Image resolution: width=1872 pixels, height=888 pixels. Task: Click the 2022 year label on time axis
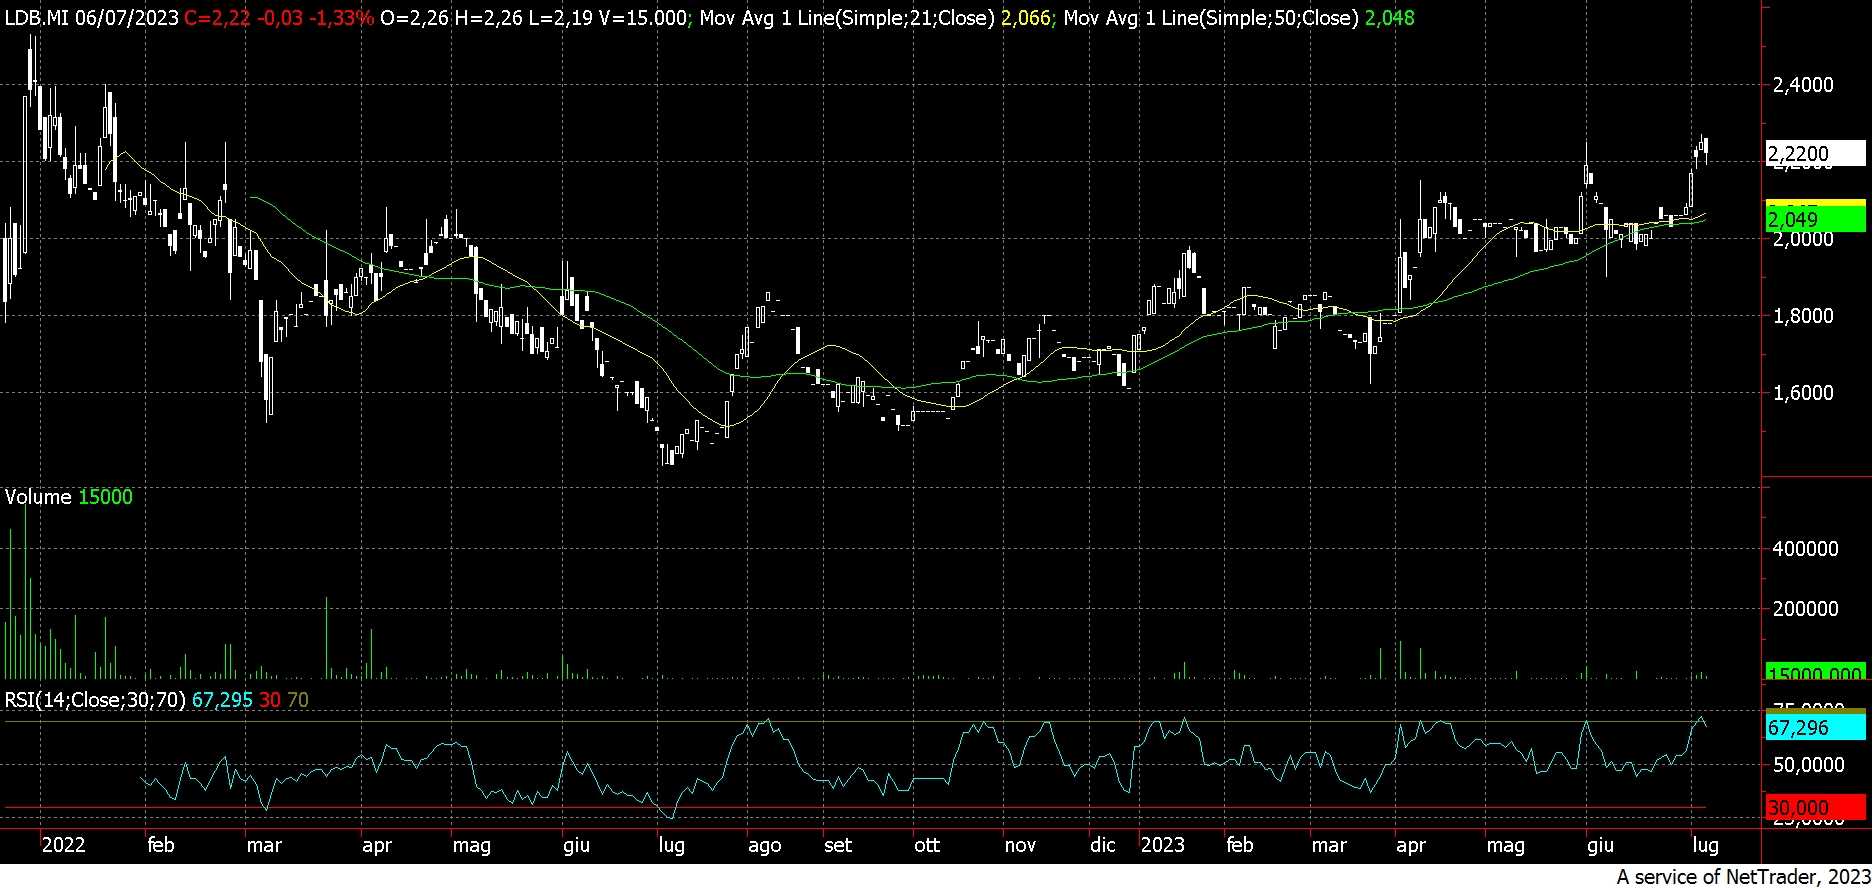click(x=64, y=845)
